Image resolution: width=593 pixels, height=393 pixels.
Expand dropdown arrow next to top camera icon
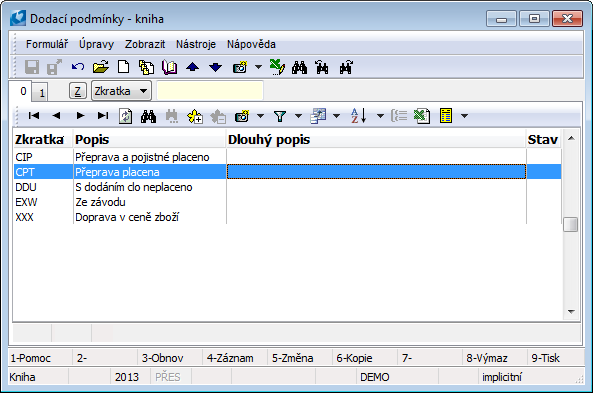[258, 67]
